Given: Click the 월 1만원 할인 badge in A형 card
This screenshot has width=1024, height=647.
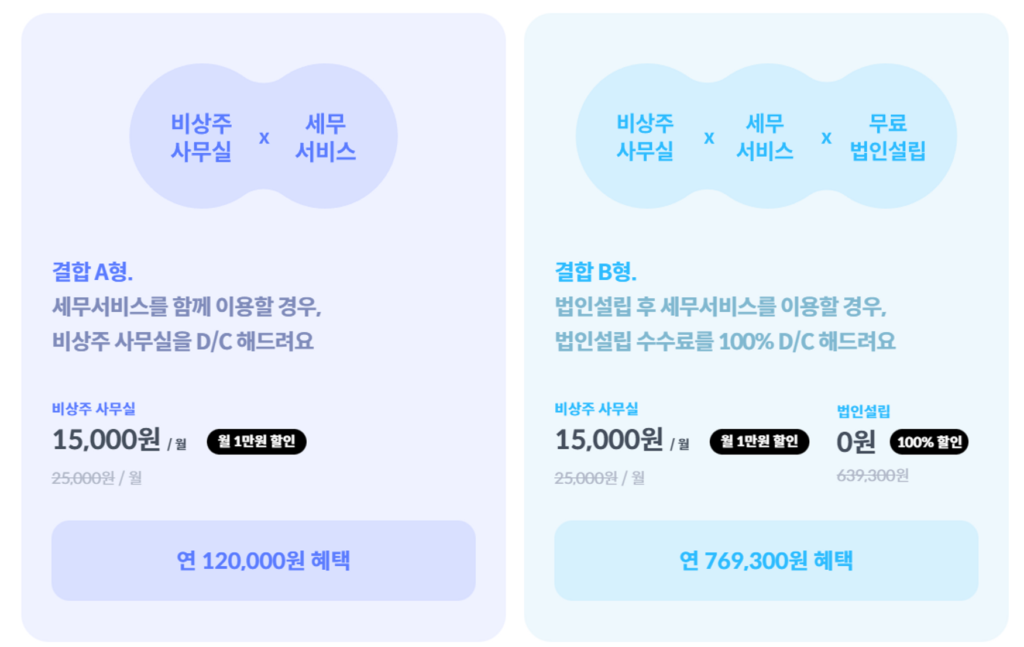Looking at the screenshot, I should coord(257,441).
